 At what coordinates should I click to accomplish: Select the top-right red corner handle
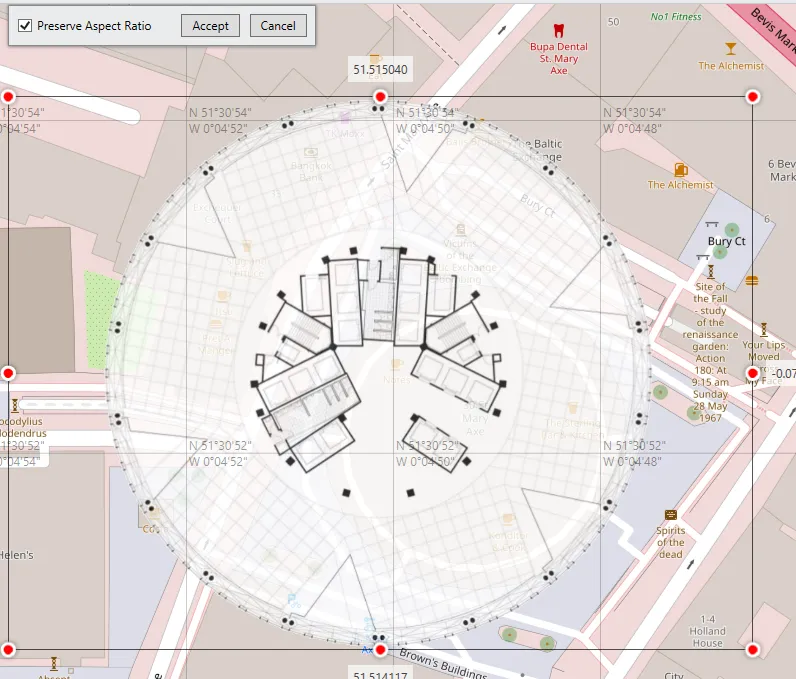click(752, 97)
